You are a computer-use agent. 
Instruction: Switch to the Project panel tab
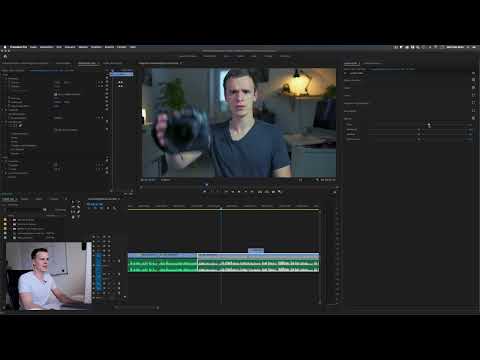[8, 199]
